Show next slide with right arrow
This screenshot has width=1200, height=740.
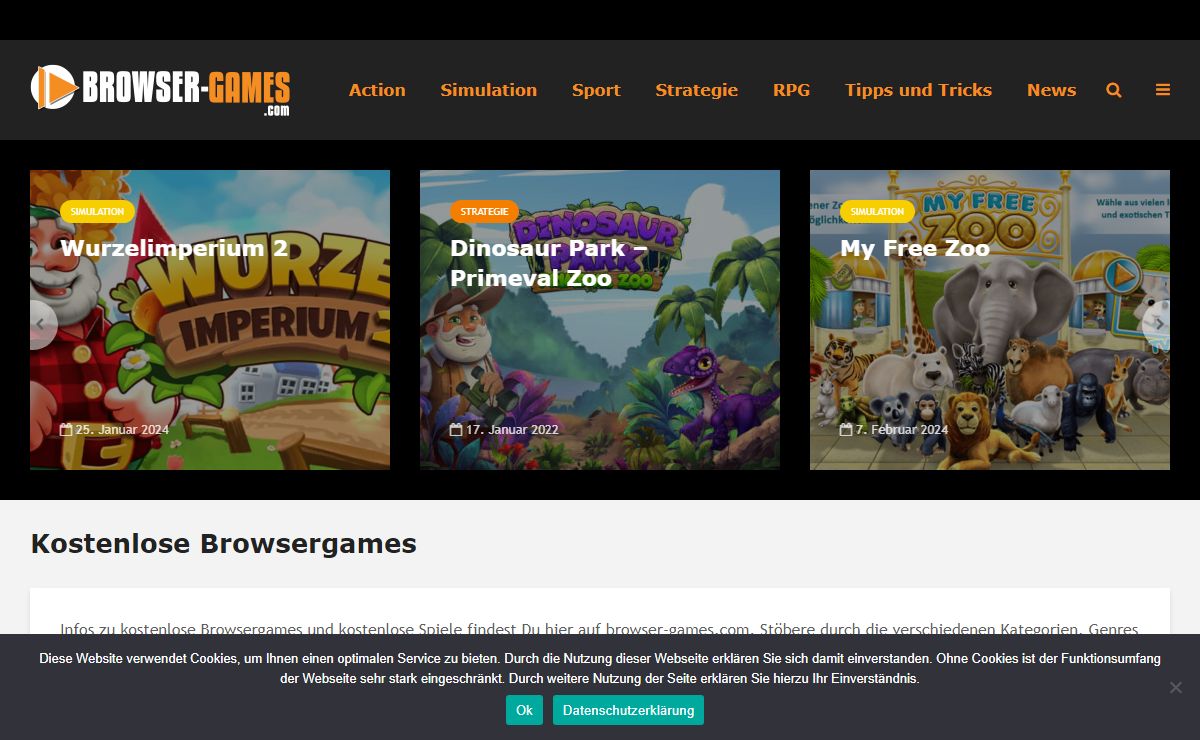click(x=1158, y=324)
